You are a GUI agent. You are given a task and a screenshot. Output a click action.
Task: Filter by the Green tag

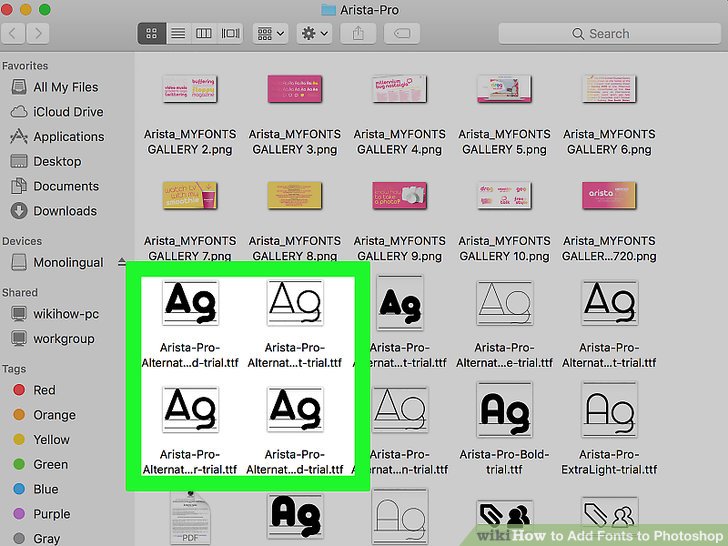pos(41,464)
